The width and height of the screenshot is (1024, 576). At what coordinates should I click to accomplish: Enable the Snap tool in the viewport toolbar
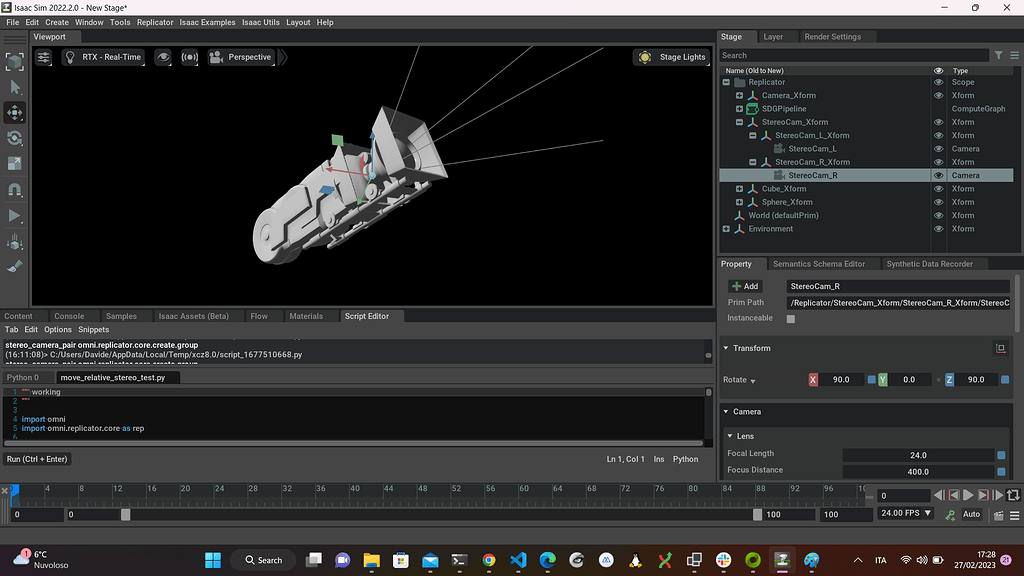[x=13, y=190]
